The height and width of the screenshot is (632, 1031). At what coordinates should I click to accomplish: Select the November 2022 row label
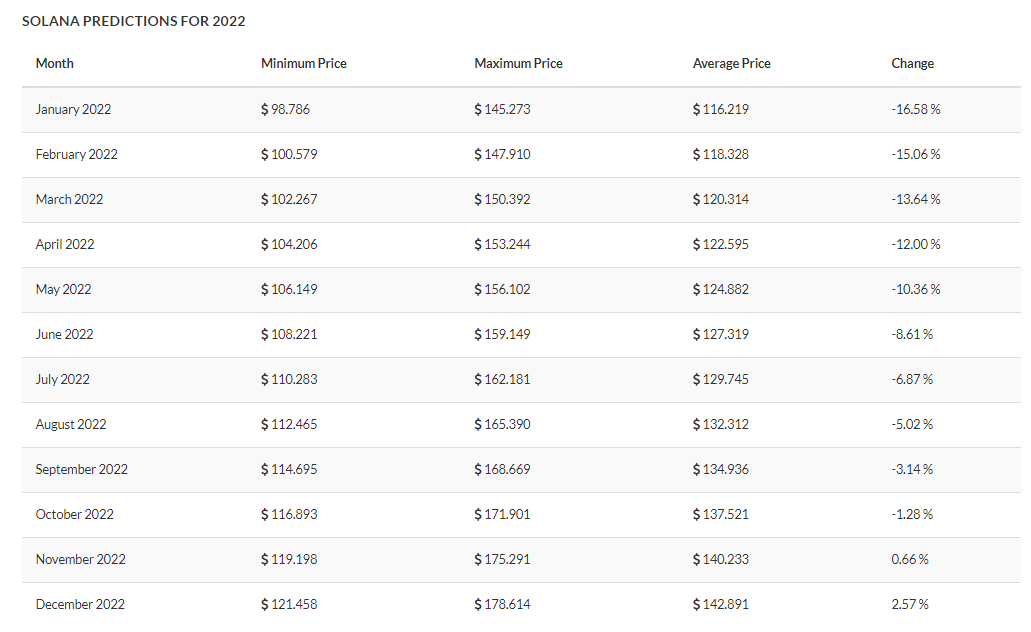tap(80, 559)
